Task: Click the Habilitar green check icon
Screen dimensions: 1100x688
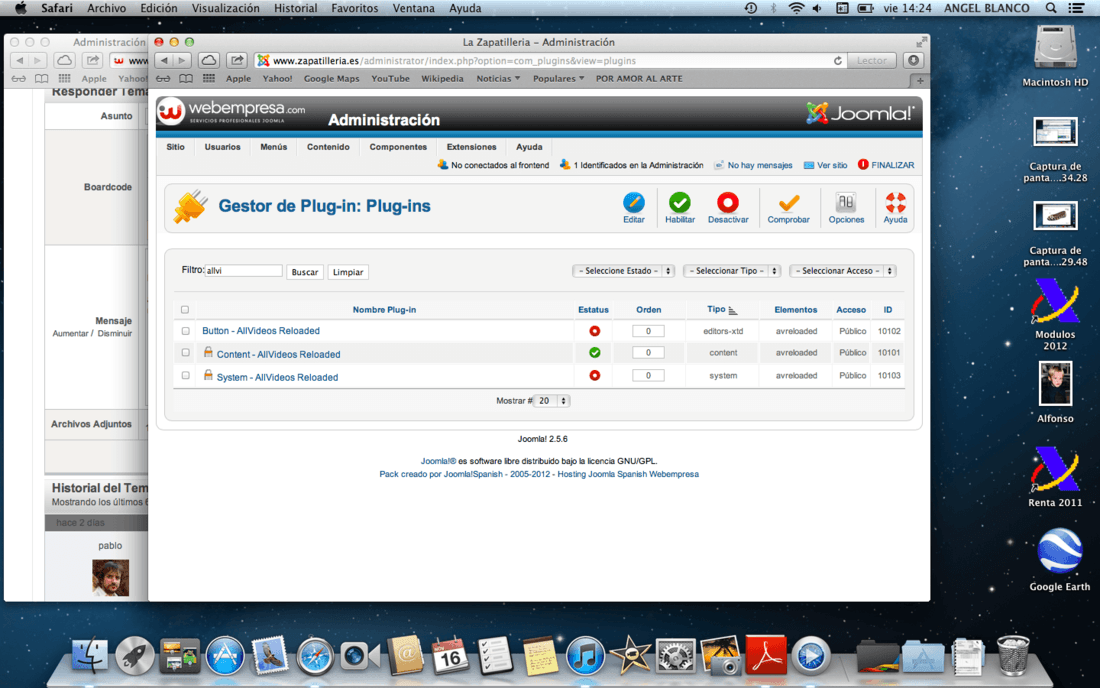Action: pyautogui.click(x=679, y=203)
